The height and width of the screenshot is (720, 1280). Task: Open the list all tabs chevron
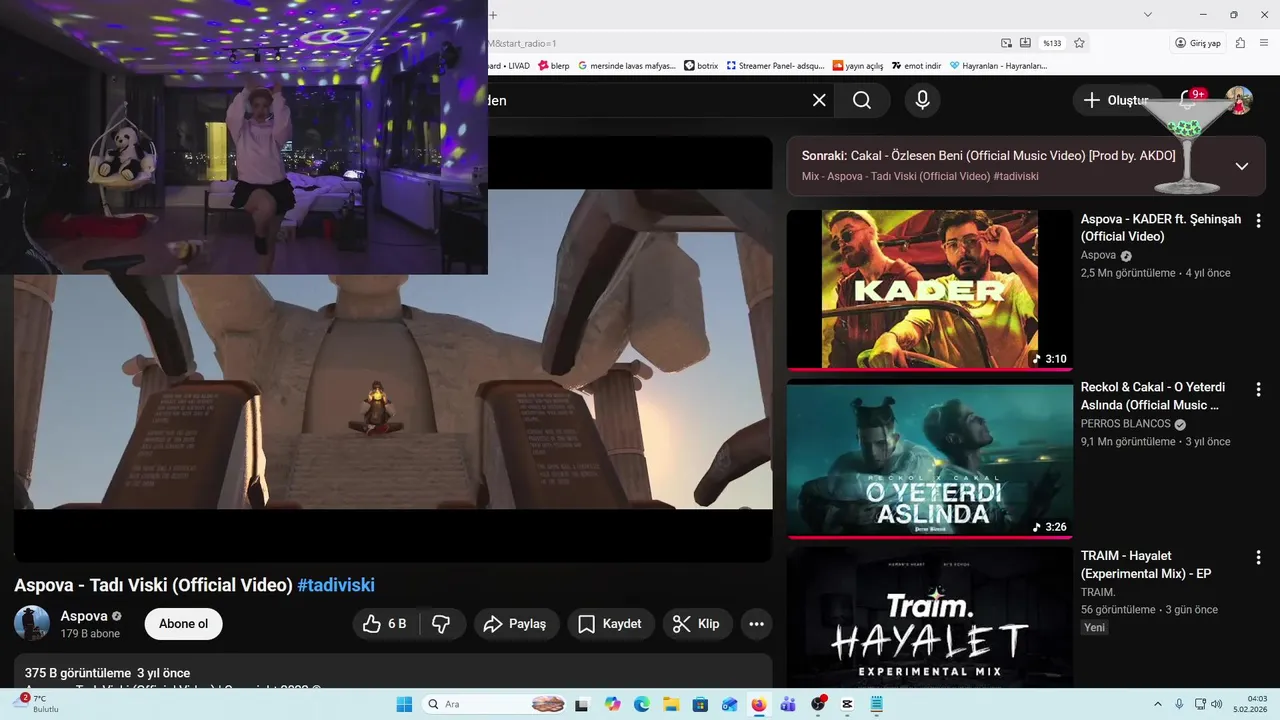click(x=1148, y=15)
